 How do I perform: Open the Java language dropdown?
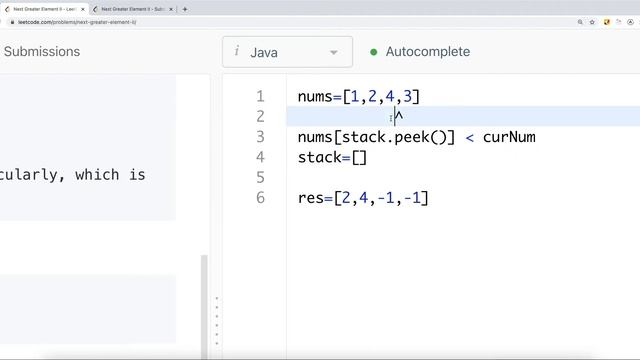(287, 52)
